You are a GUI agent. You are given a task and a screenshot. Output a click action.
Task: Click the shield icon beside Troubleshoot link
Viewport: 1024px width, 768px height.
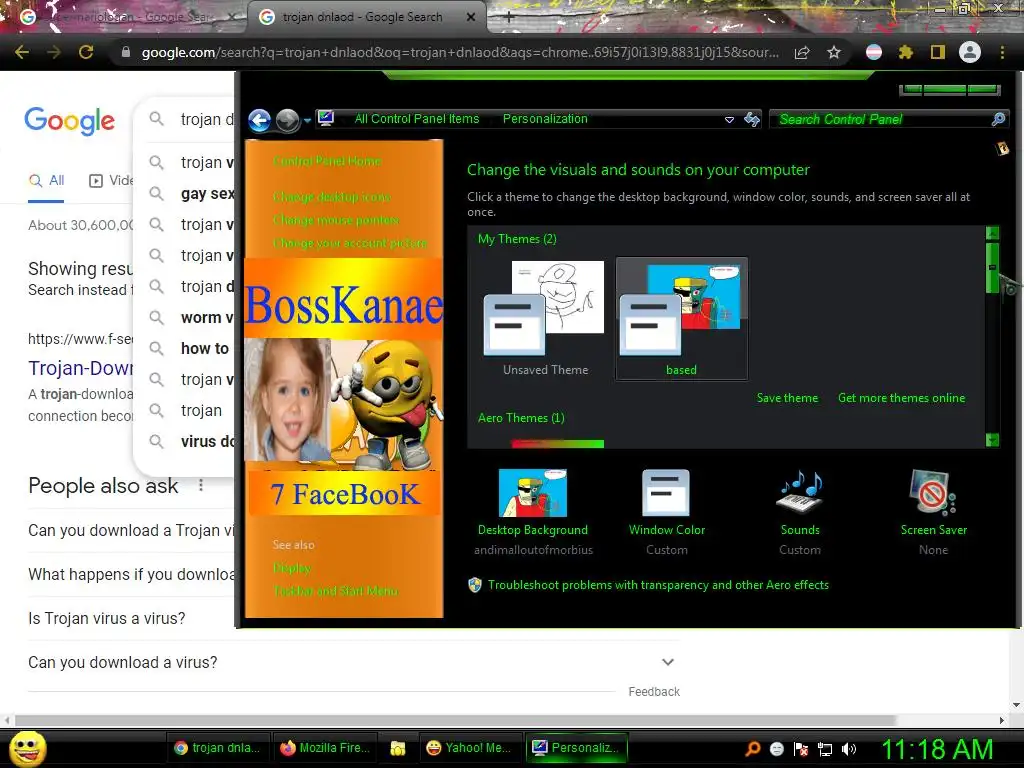475,584
